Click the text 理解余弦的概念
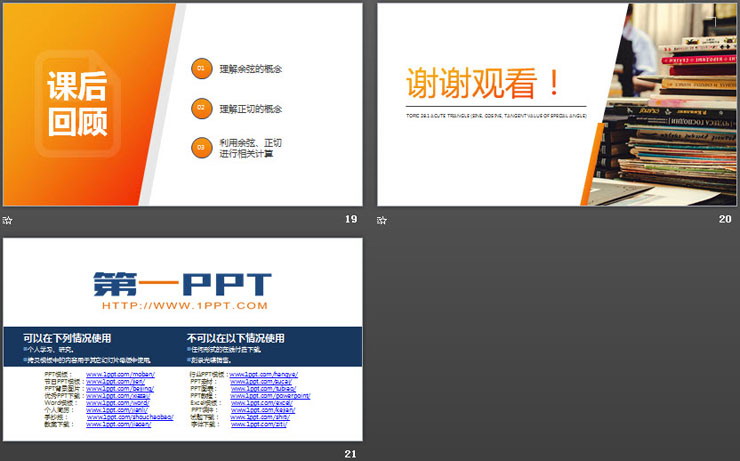 tap(250, 69)
